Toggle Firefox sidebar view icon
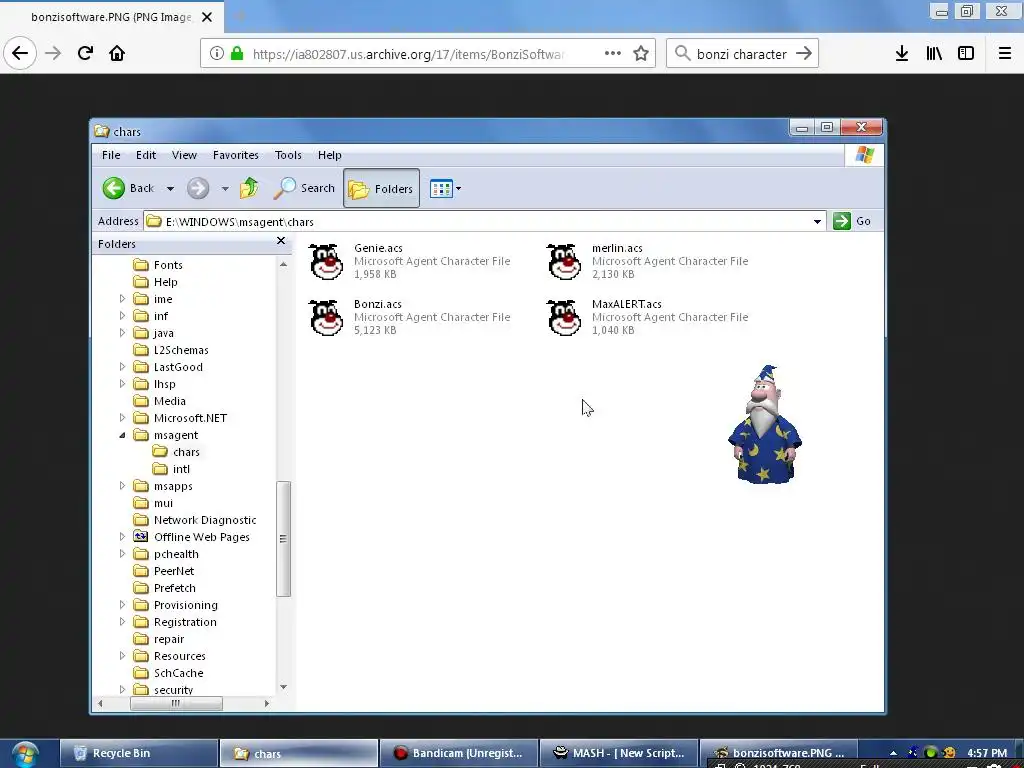This screenshot has width=1024, height=768. 966,54
